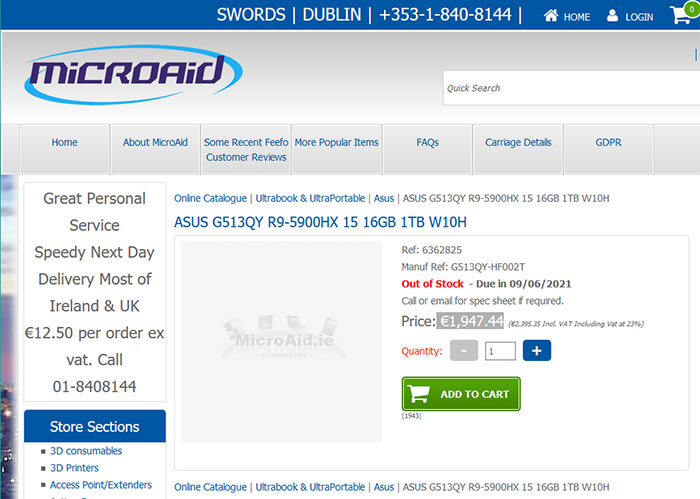The image size is (700, 499).
Task: Increase quantity with the plus button
Action: click(x=537, y=351)
